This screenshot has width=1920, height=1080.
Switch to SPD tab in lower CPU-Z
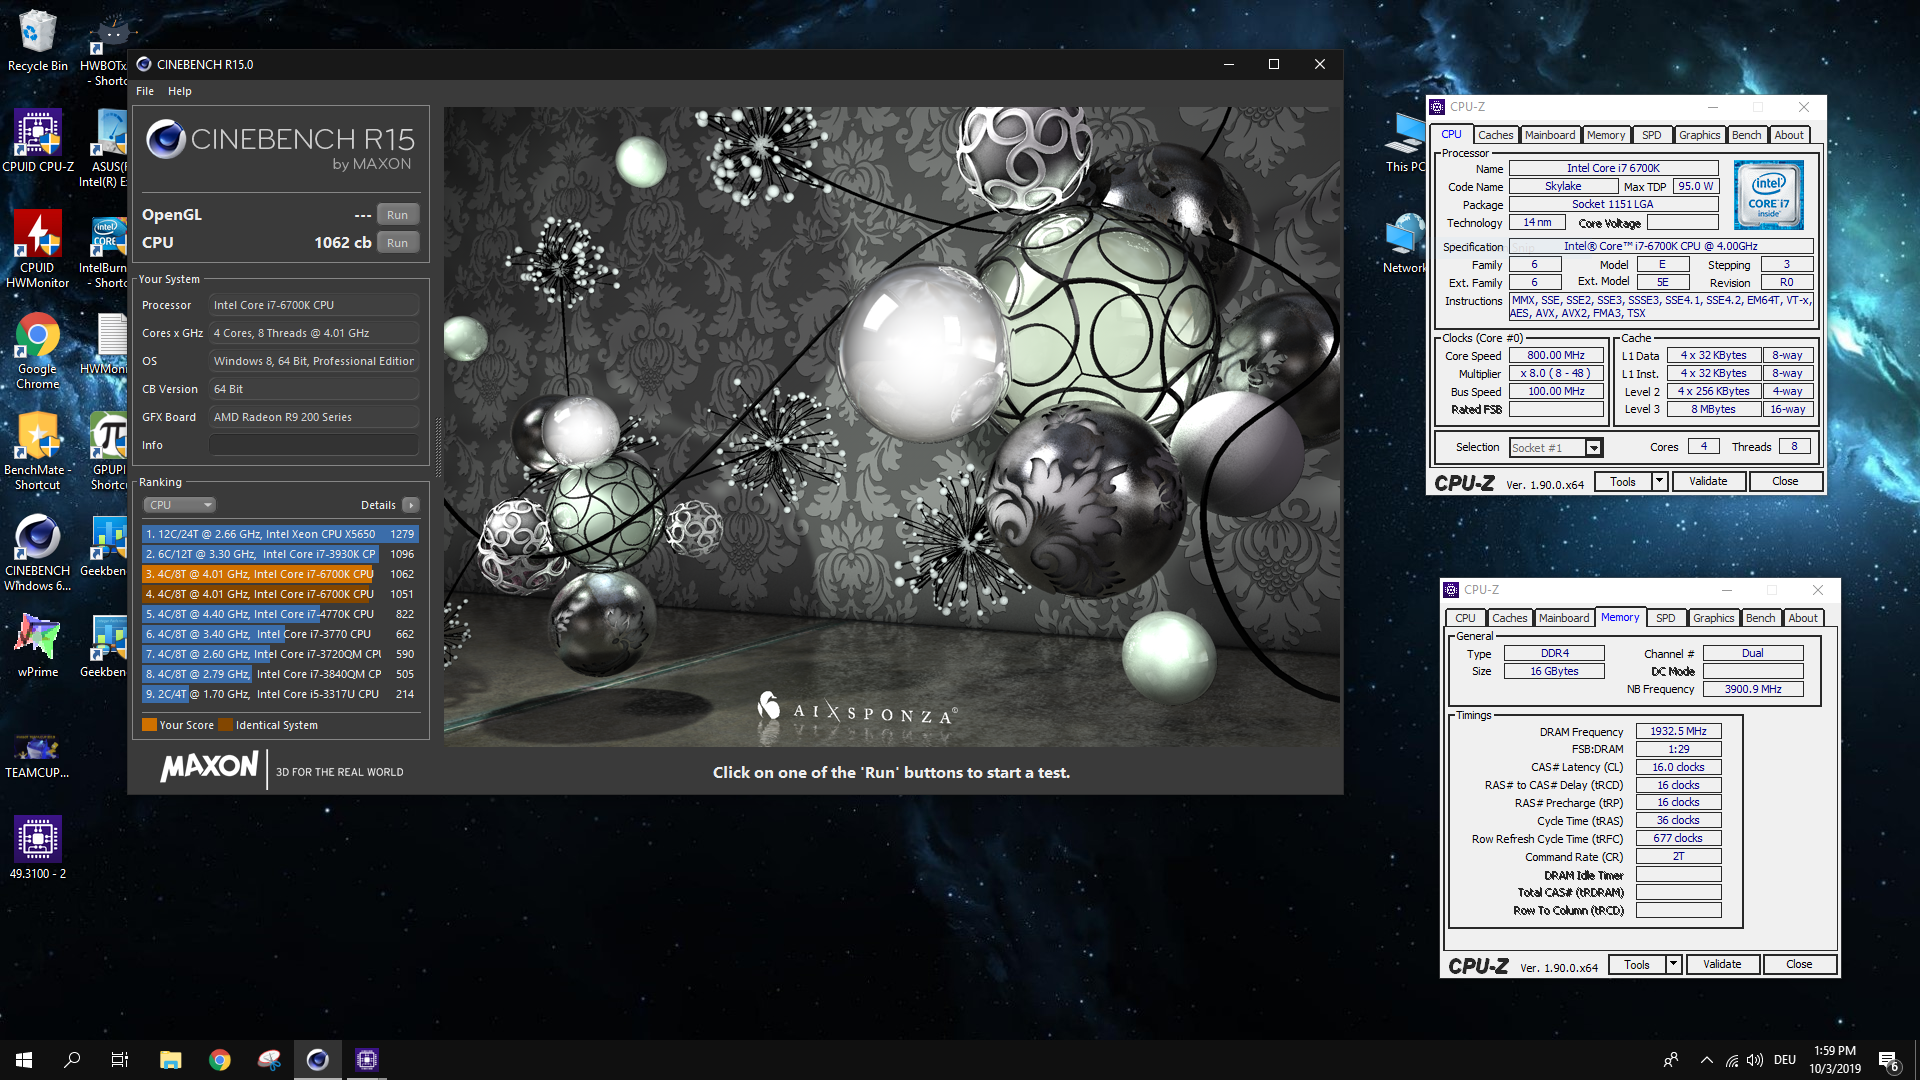coord(1666,618)
